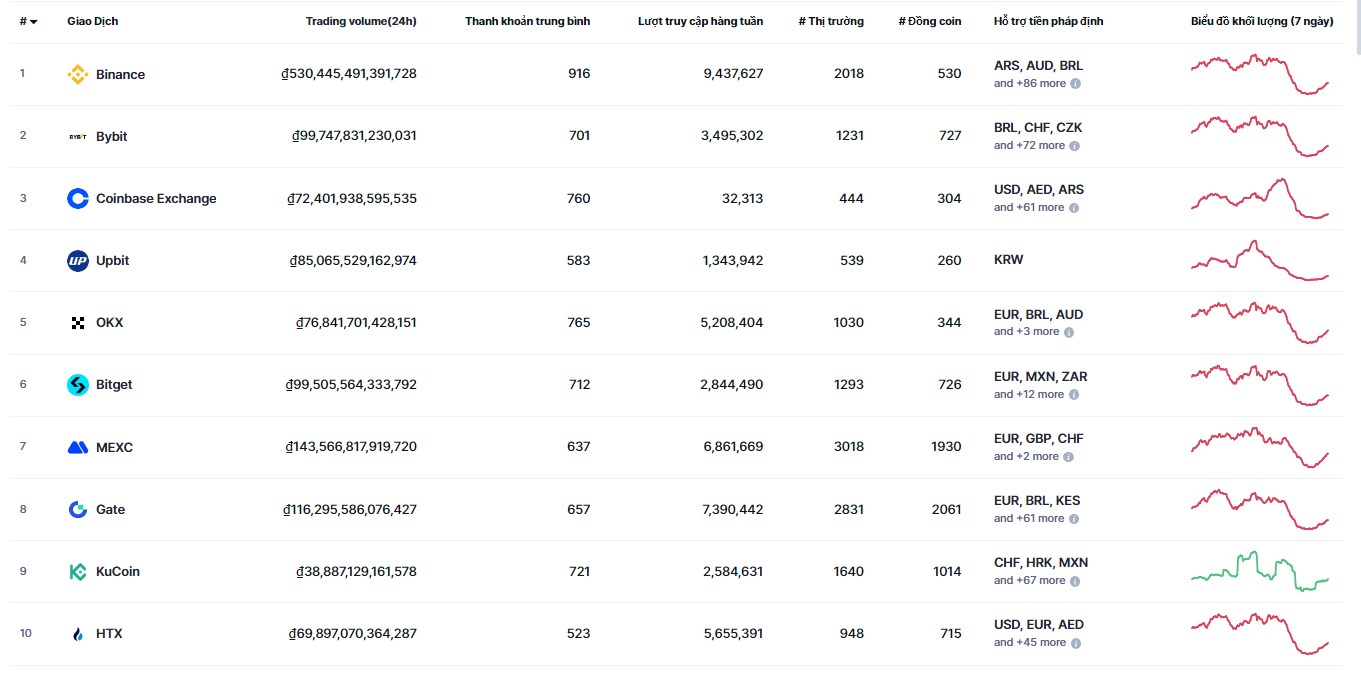This screenshot has height=673, width=1361.
Task: Click Upbit's 7-day volume sparkline
Action: click(x=1260, y=260)
